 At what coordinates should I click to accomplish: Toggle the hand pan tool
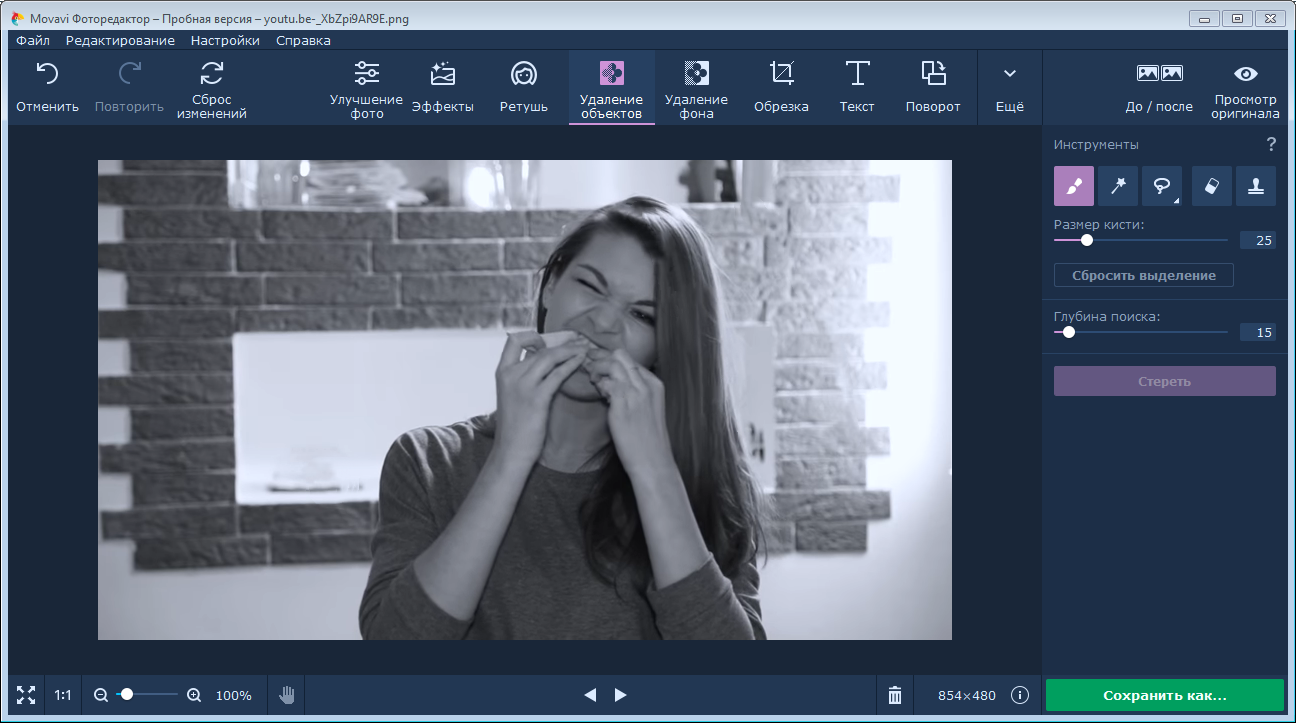(287, 695)
